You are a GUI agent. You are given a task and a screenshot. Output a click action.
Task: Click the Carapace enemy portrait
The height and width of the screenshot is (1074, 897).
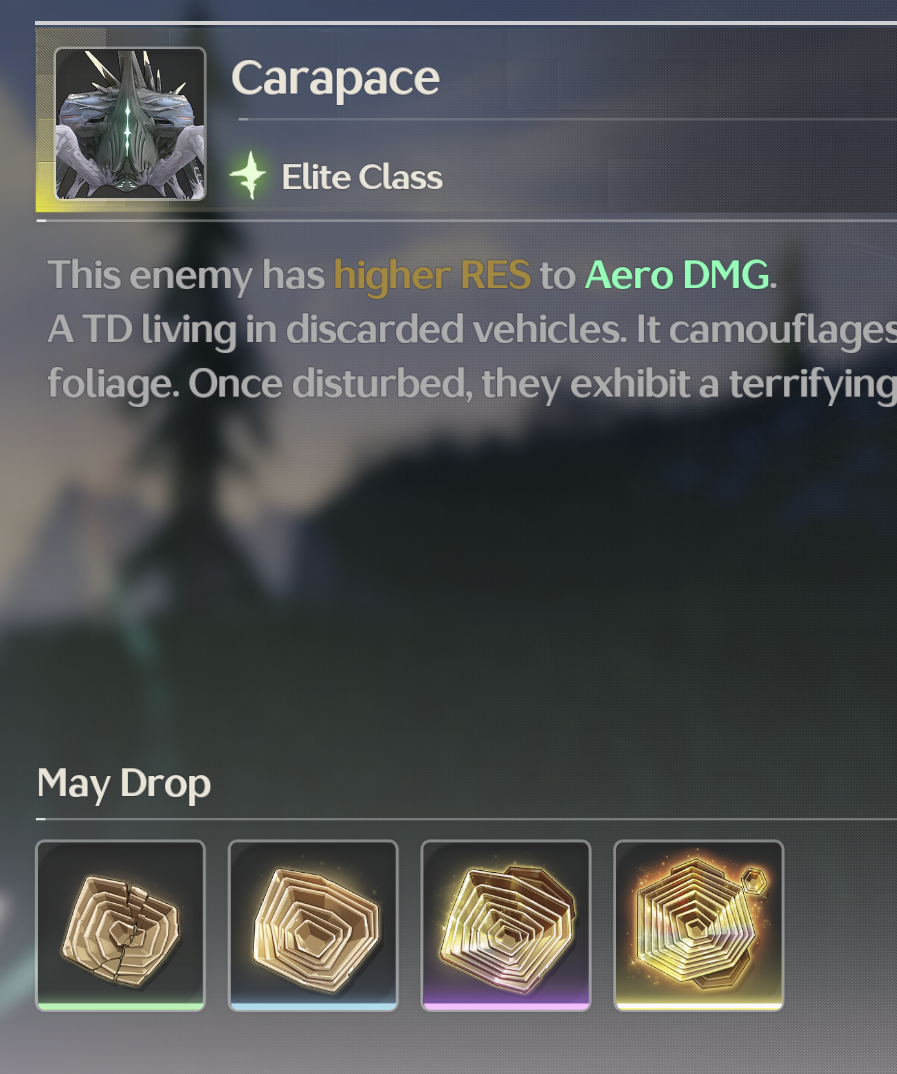130,124
